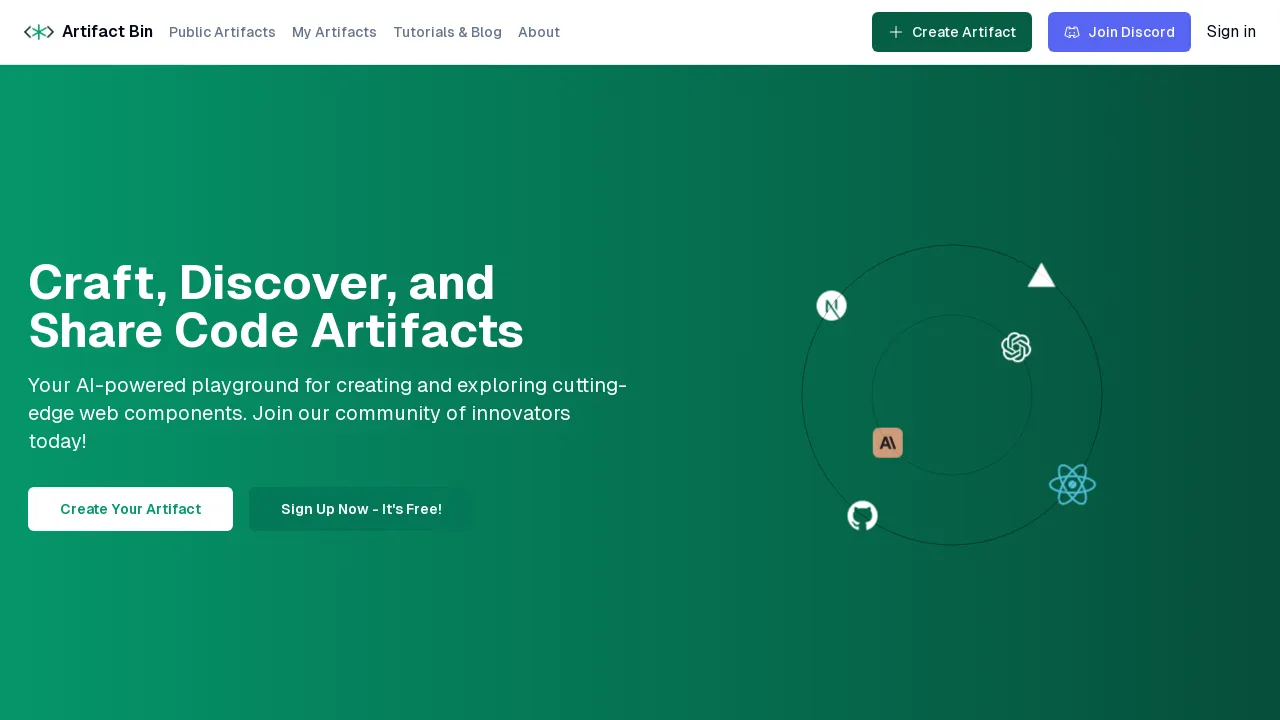Click Sign Up Now - It's Free!
1280x720 pixels.
point(361,509)
